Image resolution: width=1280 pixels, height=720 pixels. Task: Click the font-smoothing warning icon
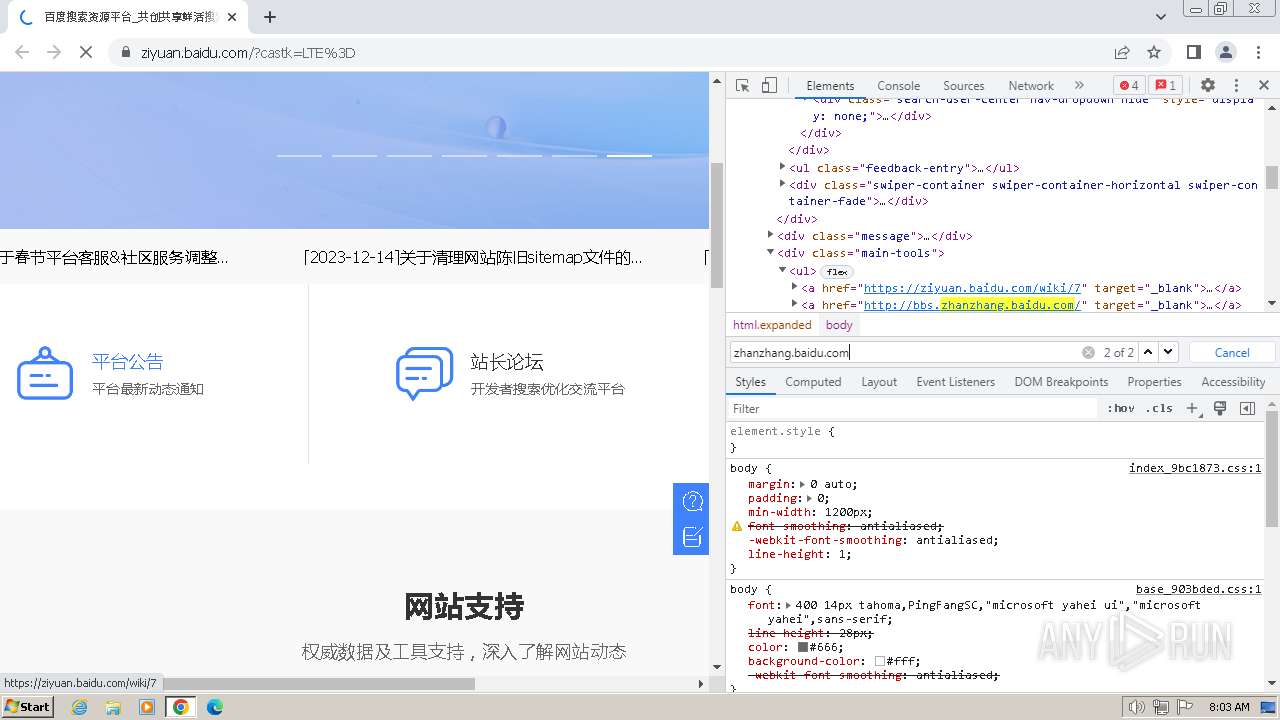(737, 526)
